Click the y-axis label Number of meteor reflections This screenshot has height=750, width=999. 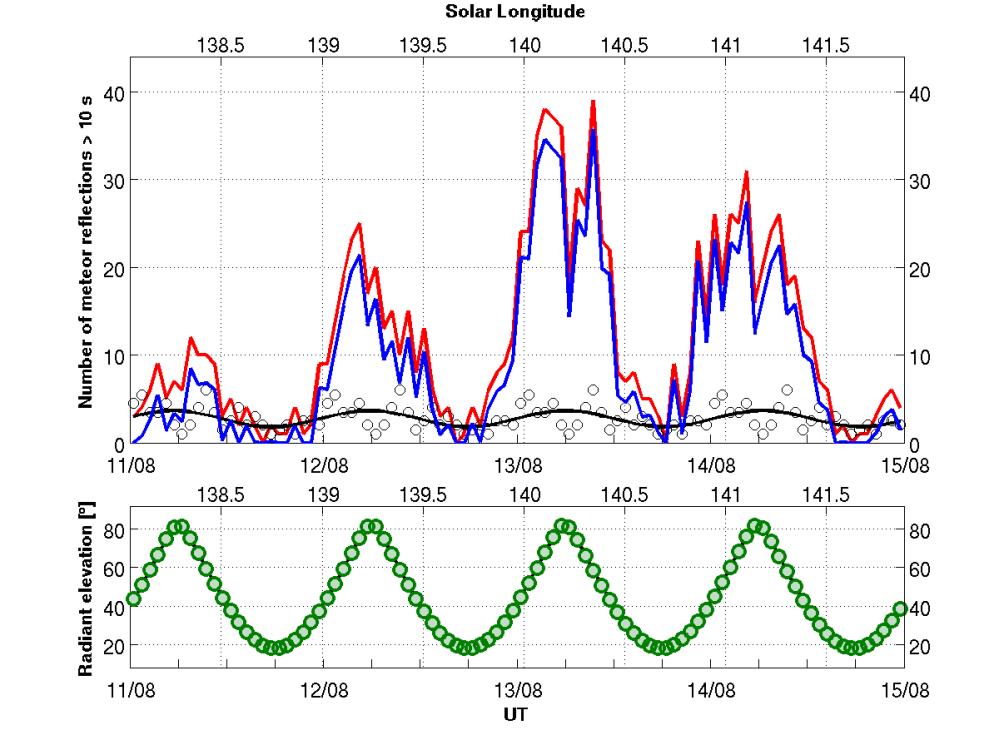[x=84, y=252]
